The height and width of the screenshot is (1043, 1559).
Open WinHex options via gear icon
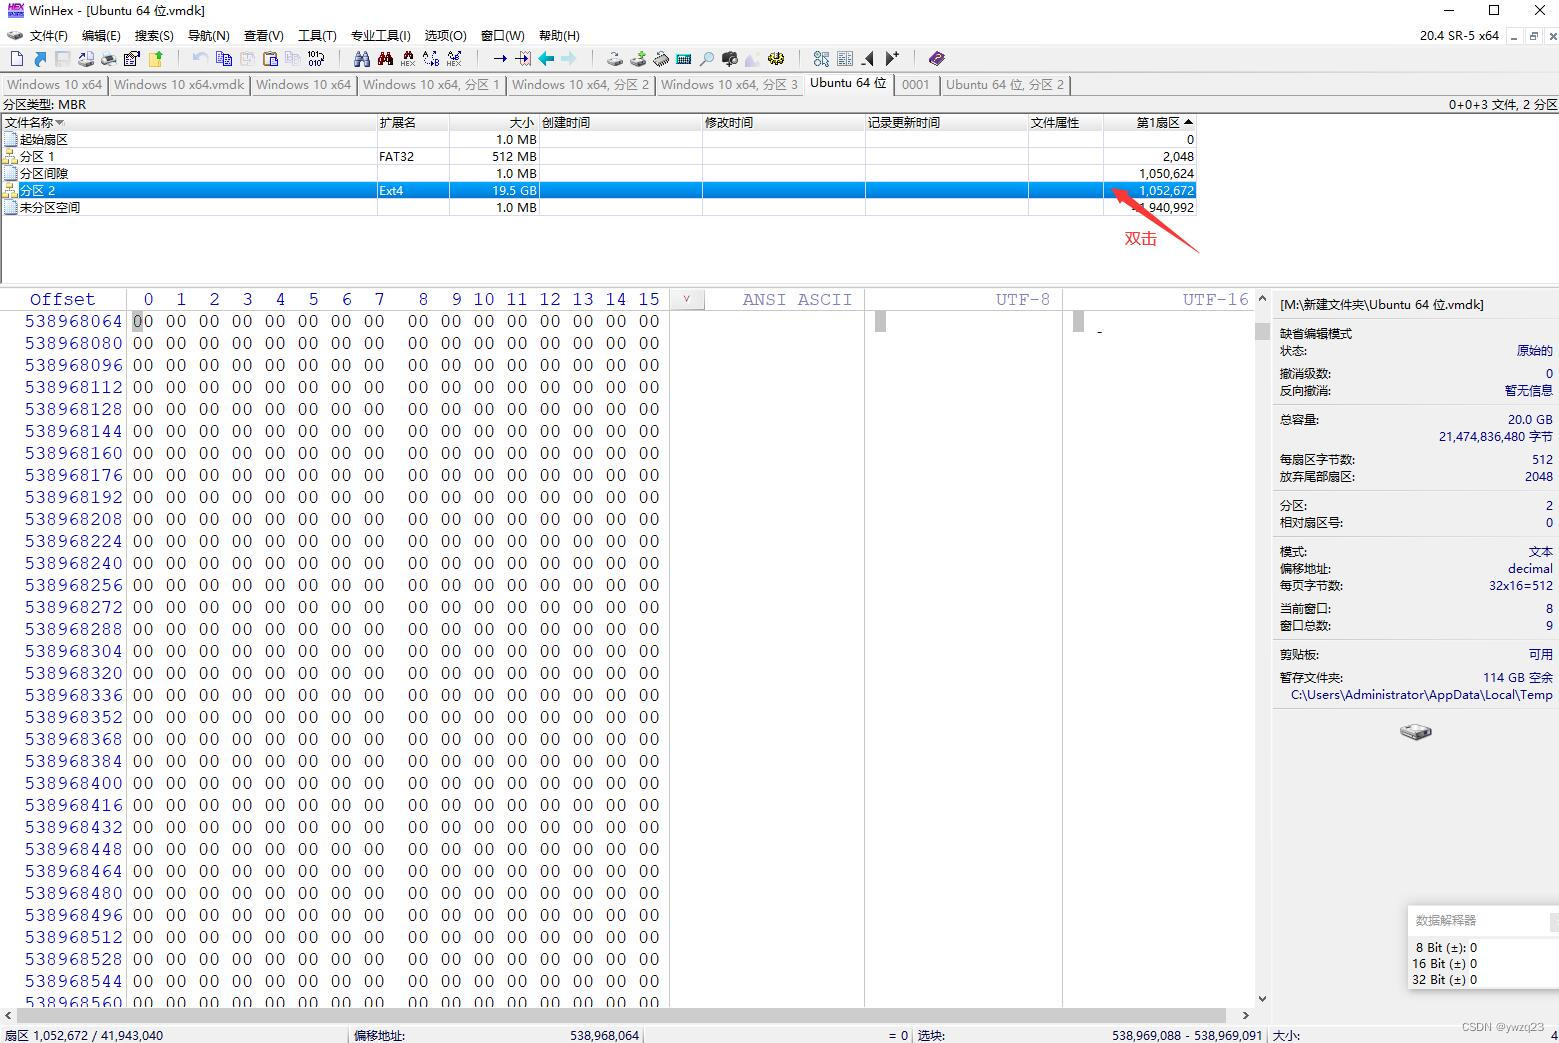click(777, 58)
